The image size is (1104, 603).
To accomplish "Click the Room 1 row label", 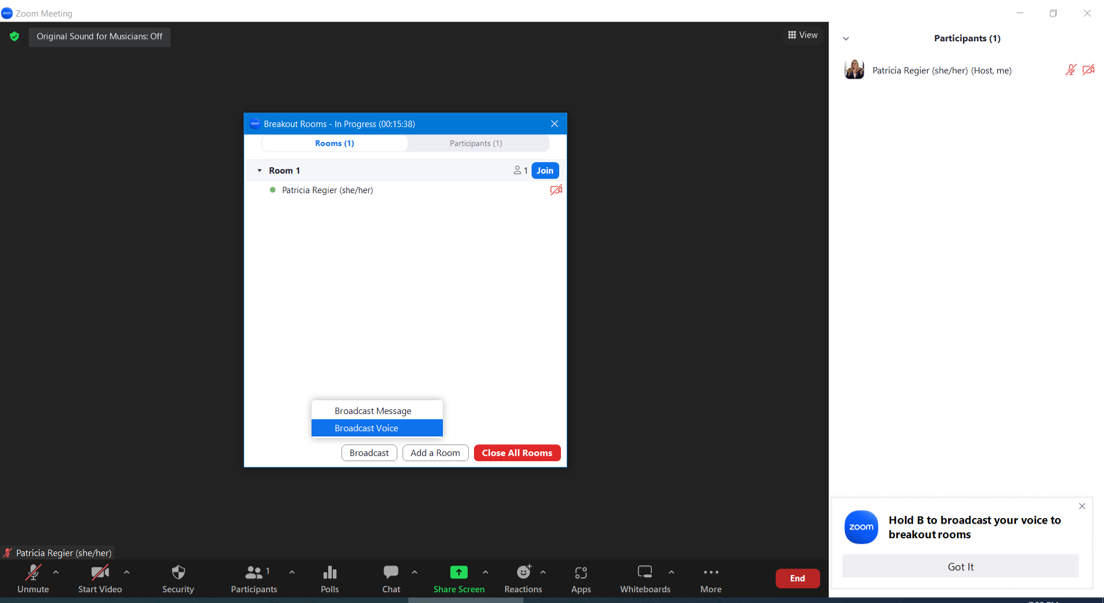I will pos(284,170).
